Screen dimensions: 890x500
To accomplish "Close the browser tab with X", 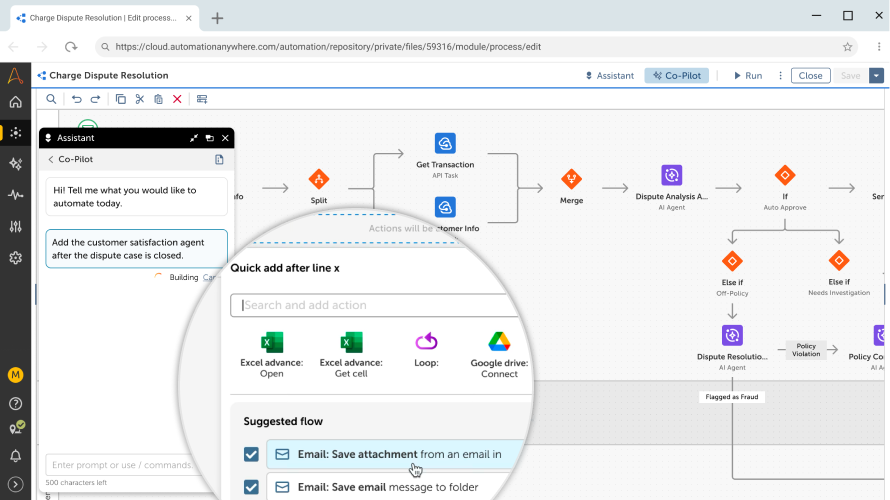I will tap(188, 18).
